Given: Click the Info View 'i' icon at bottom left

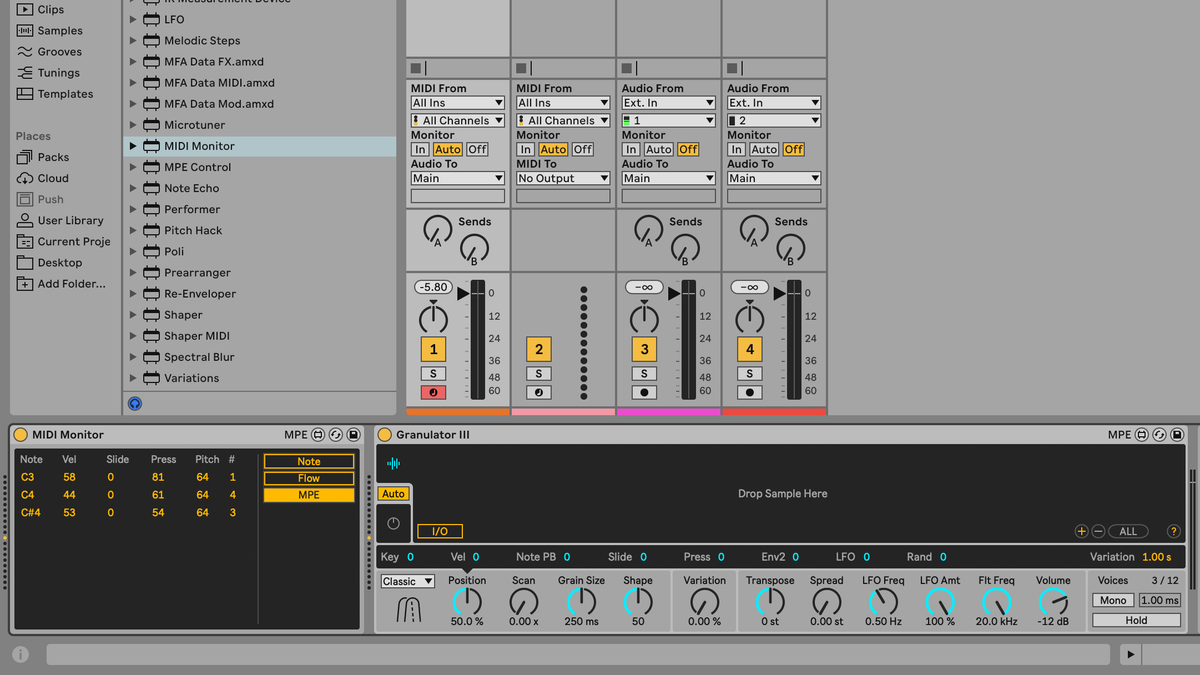Looking at the screenshot, I should [20, 654].
